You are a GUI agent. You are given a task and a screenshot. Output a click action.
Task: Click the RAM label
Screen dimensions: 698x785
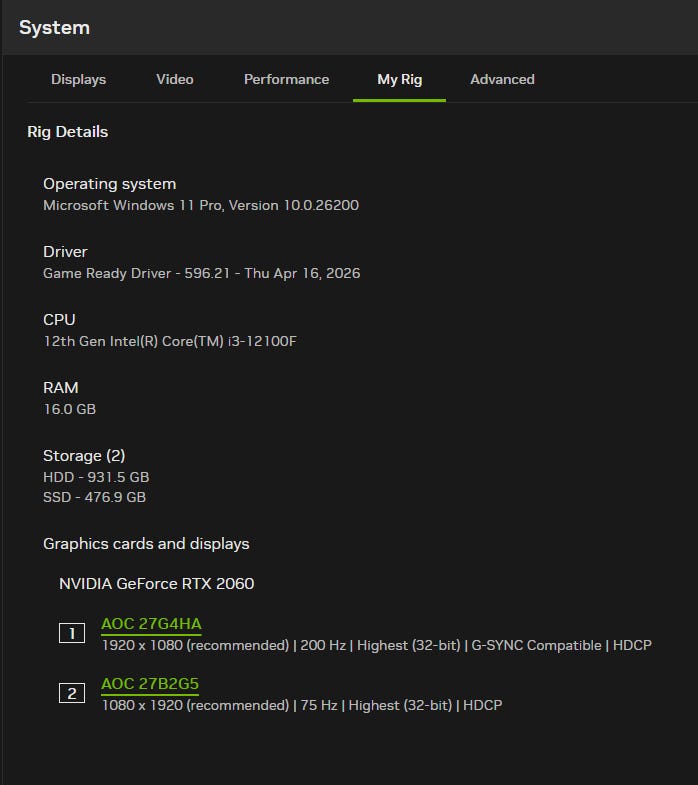(61, 388)
